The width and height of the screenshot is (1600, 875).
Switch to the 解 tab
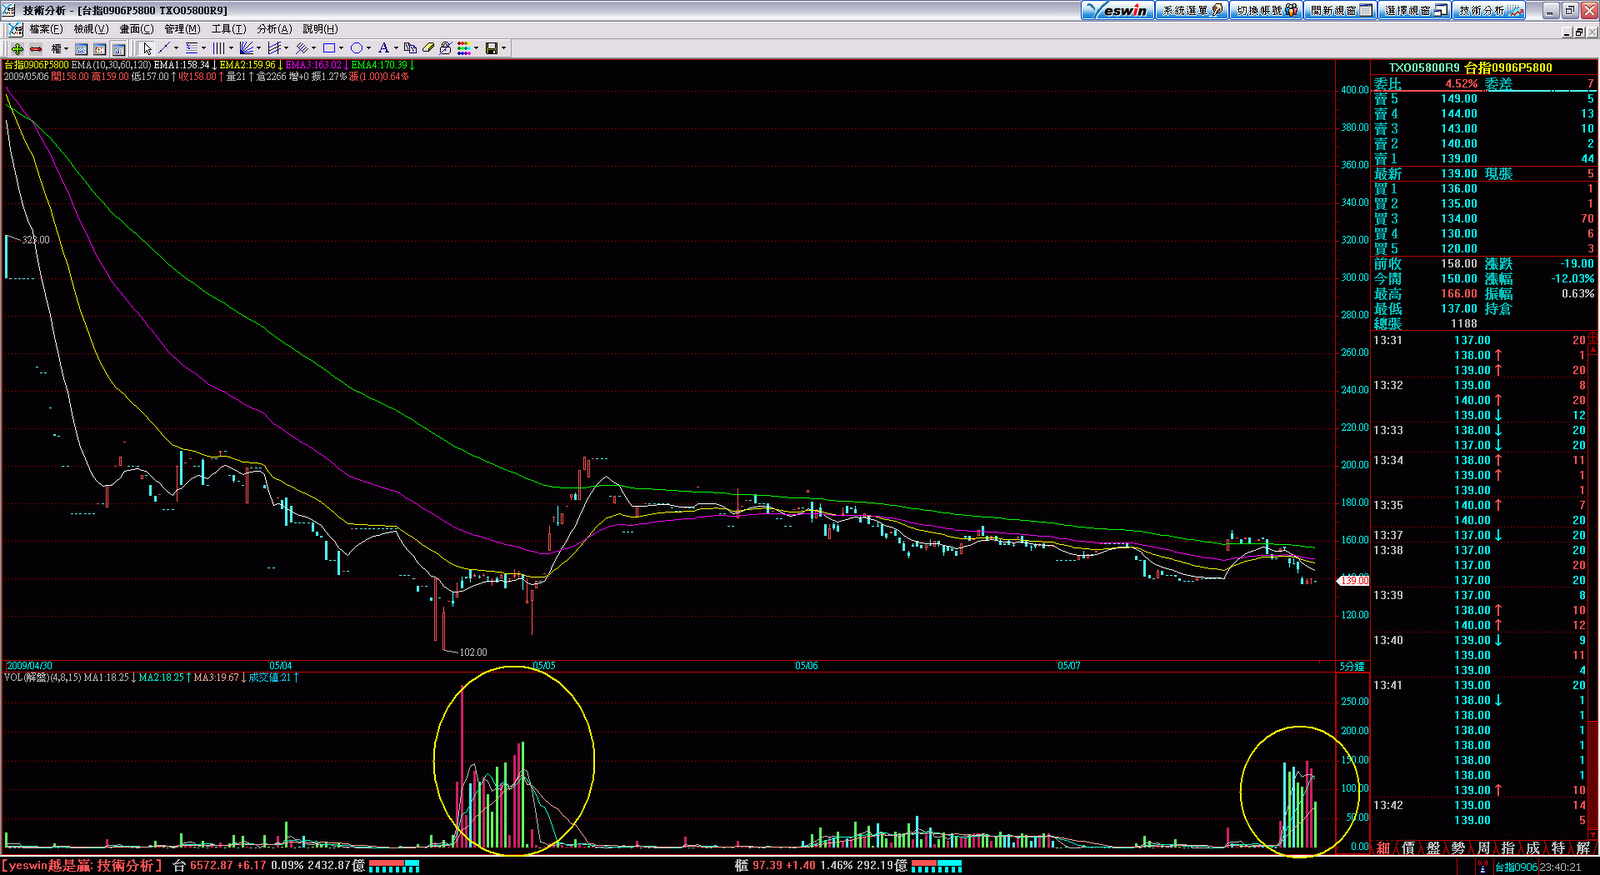pyautogui.click(x=1583, y=848)
